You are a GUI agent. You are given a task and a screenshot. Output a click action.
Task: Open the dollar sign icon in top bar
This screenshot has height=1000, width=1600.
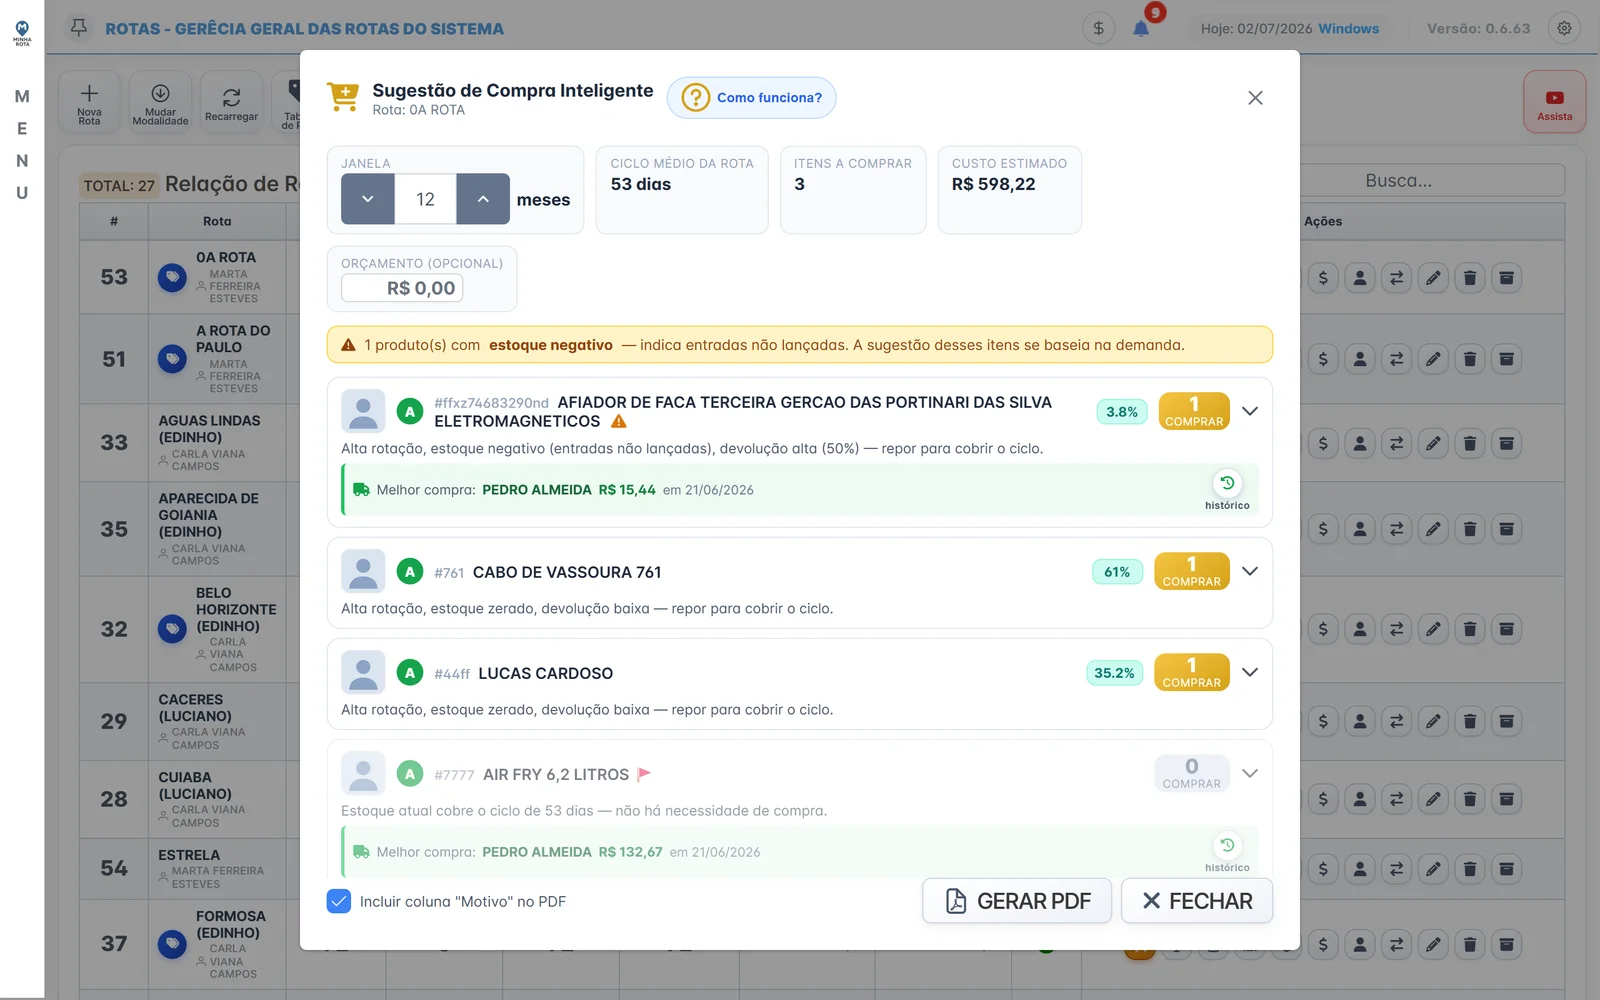(1098, 28)
